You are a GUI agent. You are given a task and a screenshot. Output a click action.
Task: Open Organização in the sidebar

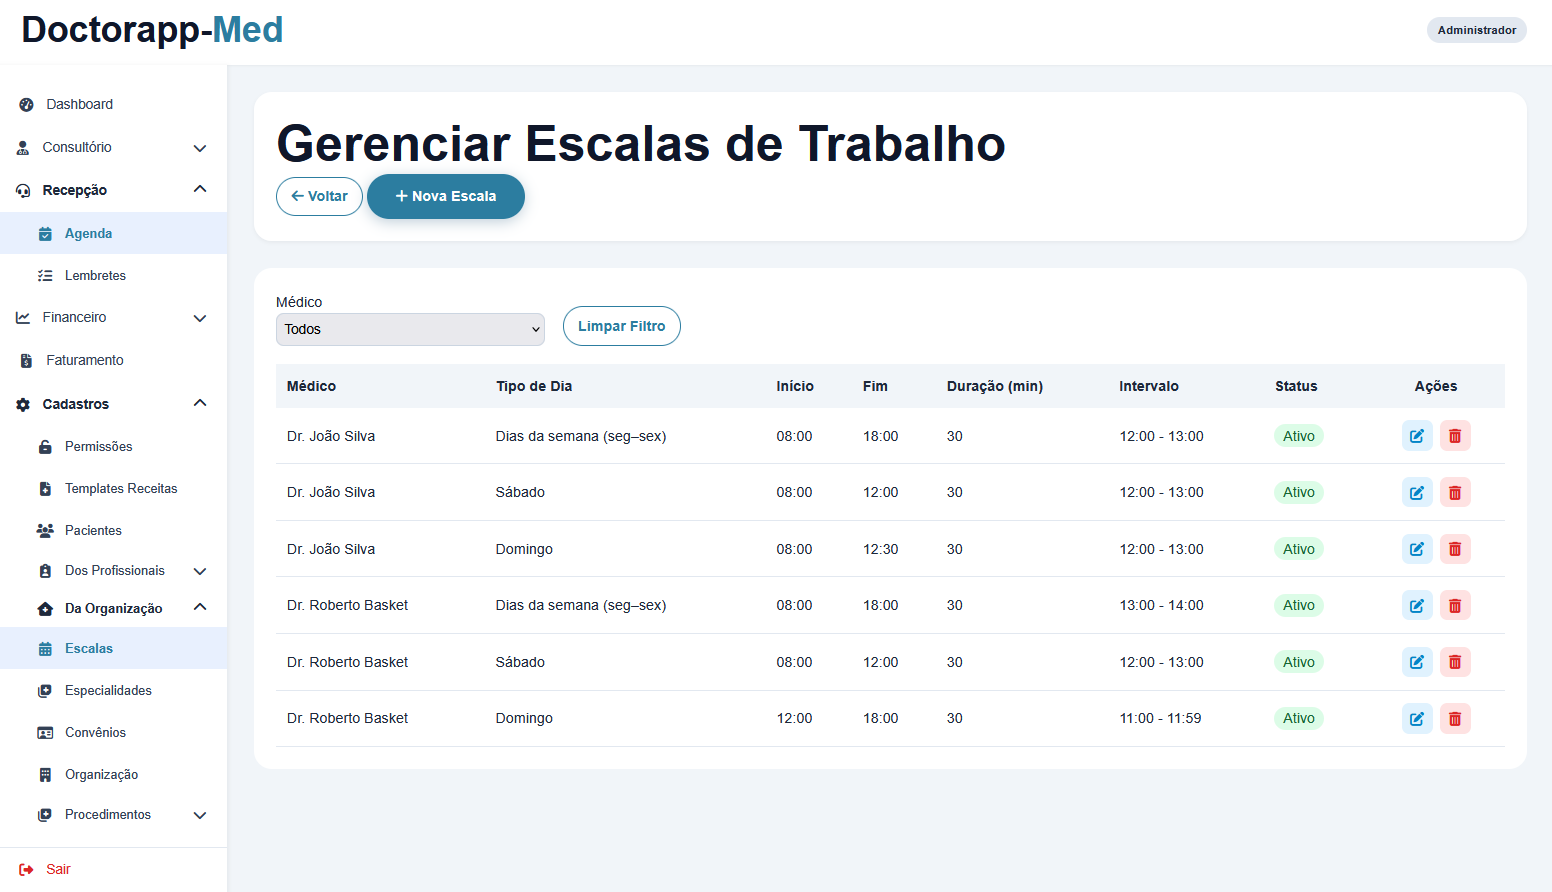[x=113, y=774]
